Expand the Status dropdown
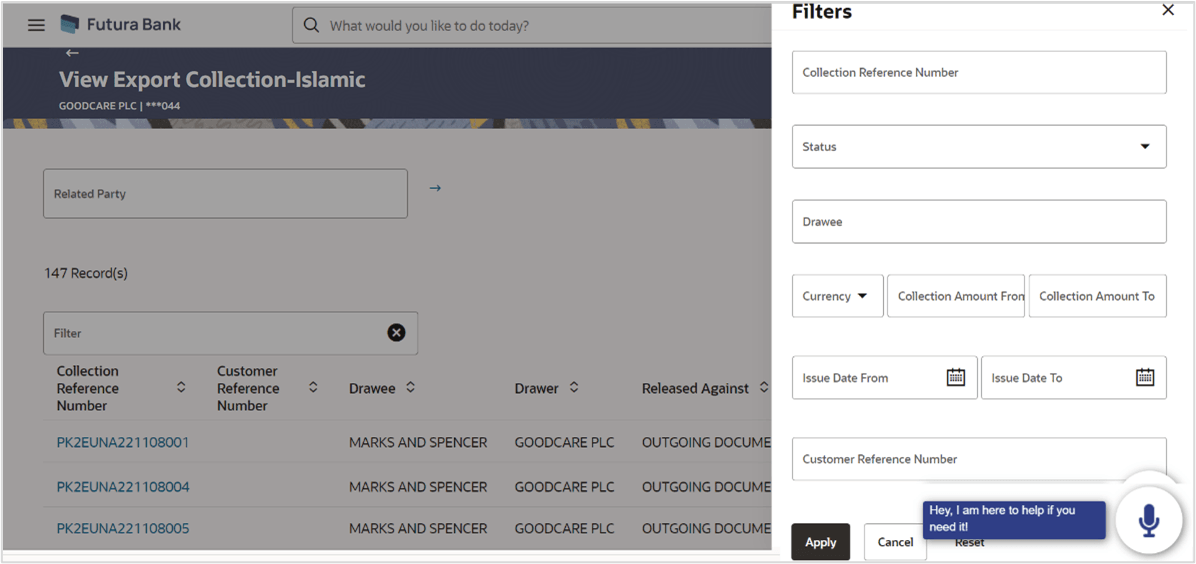The height and width of the screenshot is (564, 1196). (979, 147)
